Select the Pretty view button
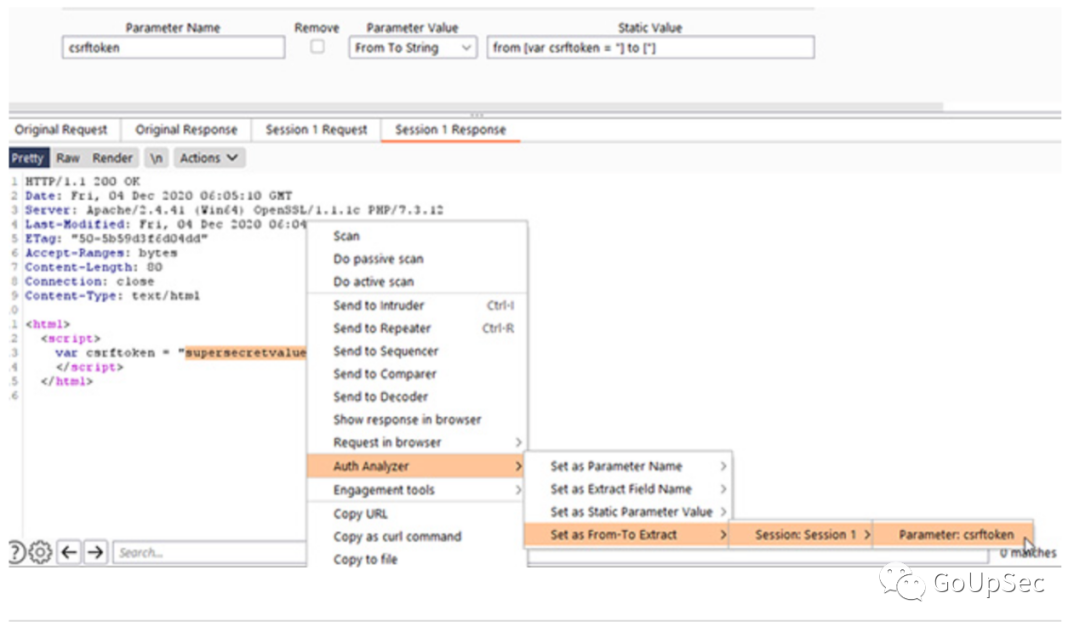 pos(28,158)
